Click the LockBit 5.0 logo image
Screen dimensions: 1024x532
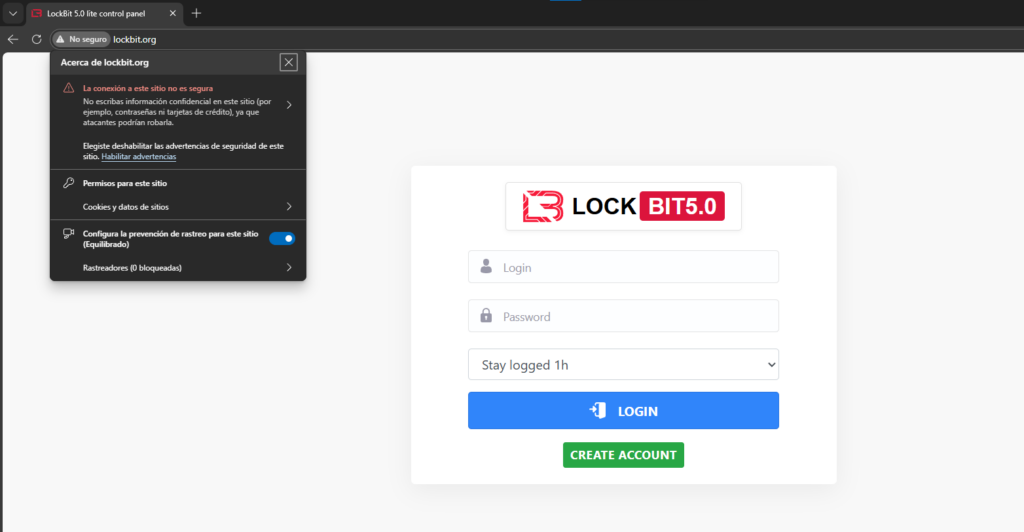pyautogui.click(x=623, y=206)
